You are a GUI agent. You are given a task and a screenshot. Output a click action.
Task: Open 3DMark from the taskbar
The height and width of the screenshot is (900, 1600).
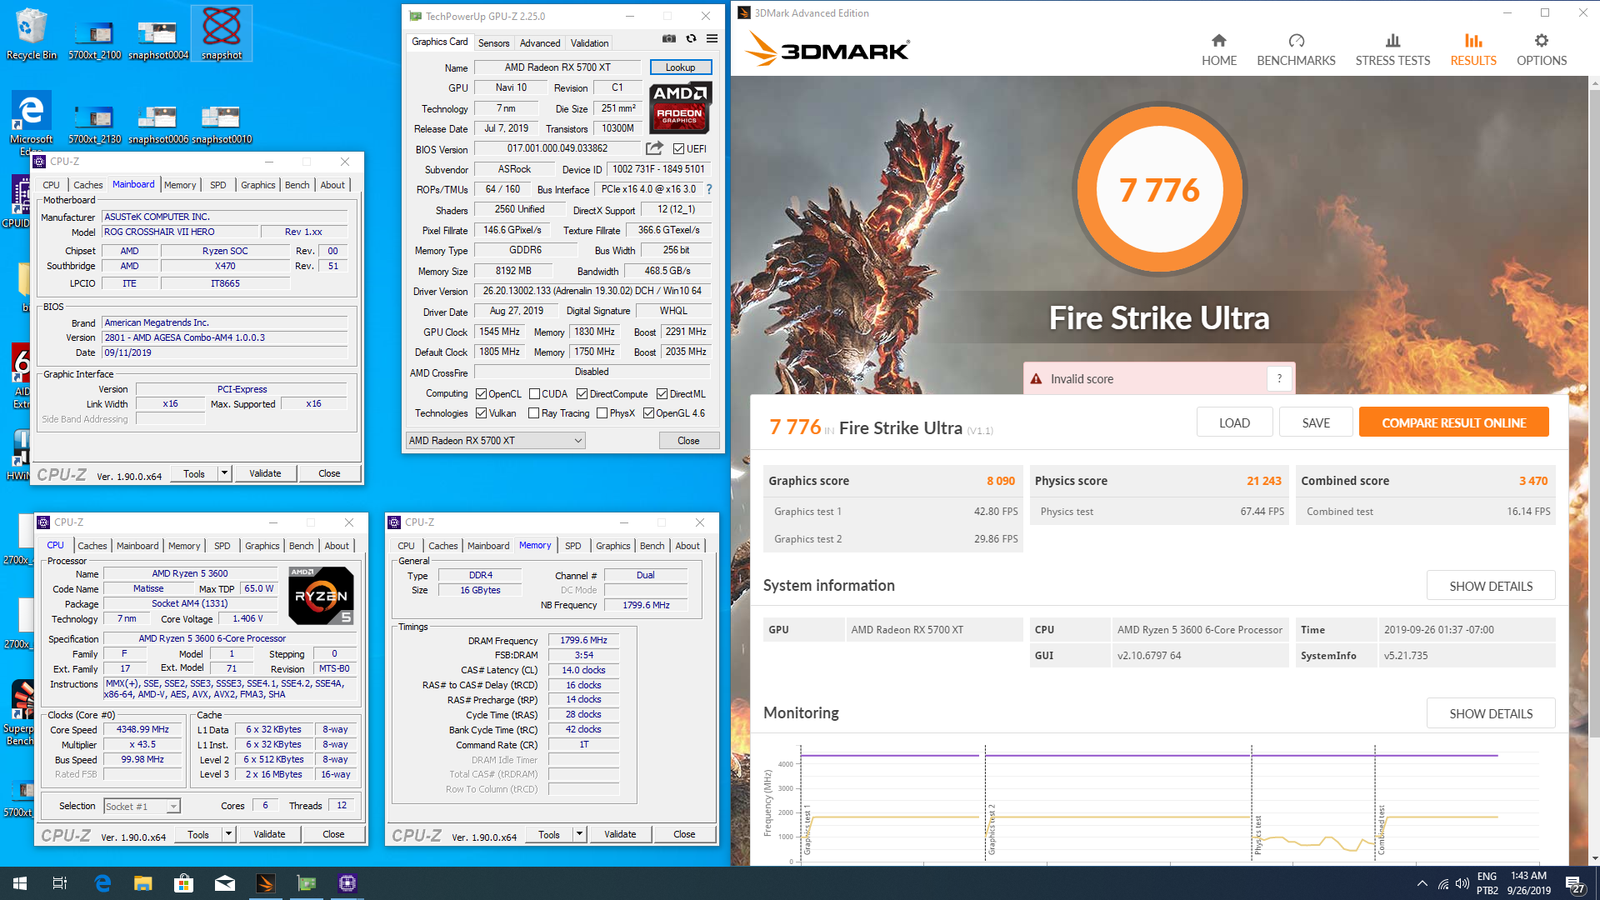click(265, 883)
